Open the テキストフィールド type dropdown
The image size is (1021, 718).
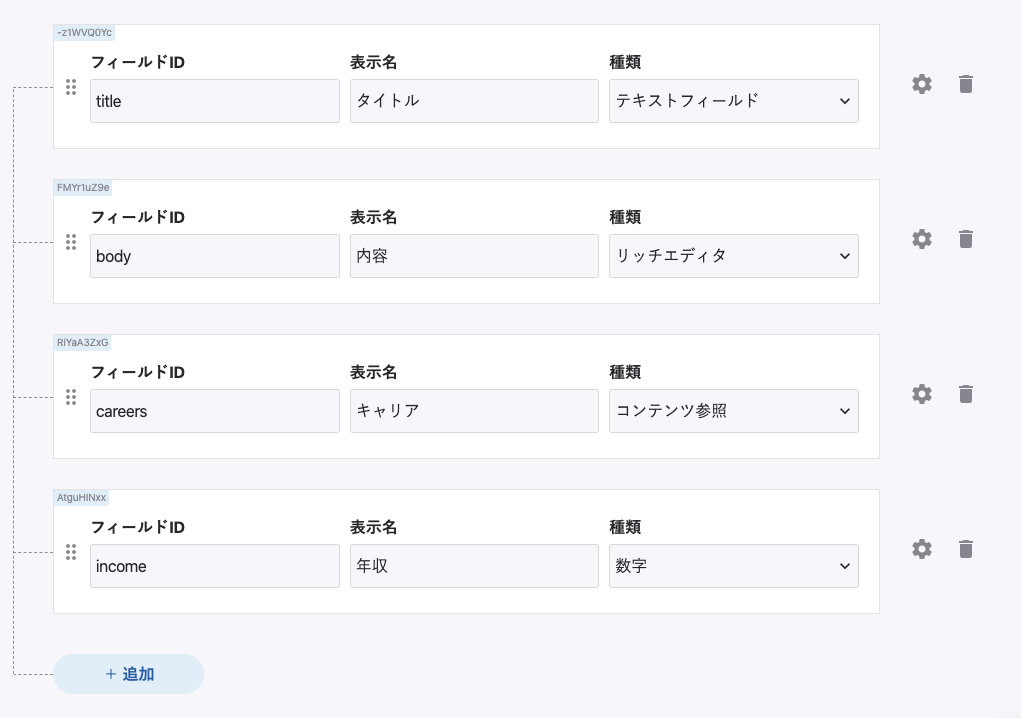[733, 101]
